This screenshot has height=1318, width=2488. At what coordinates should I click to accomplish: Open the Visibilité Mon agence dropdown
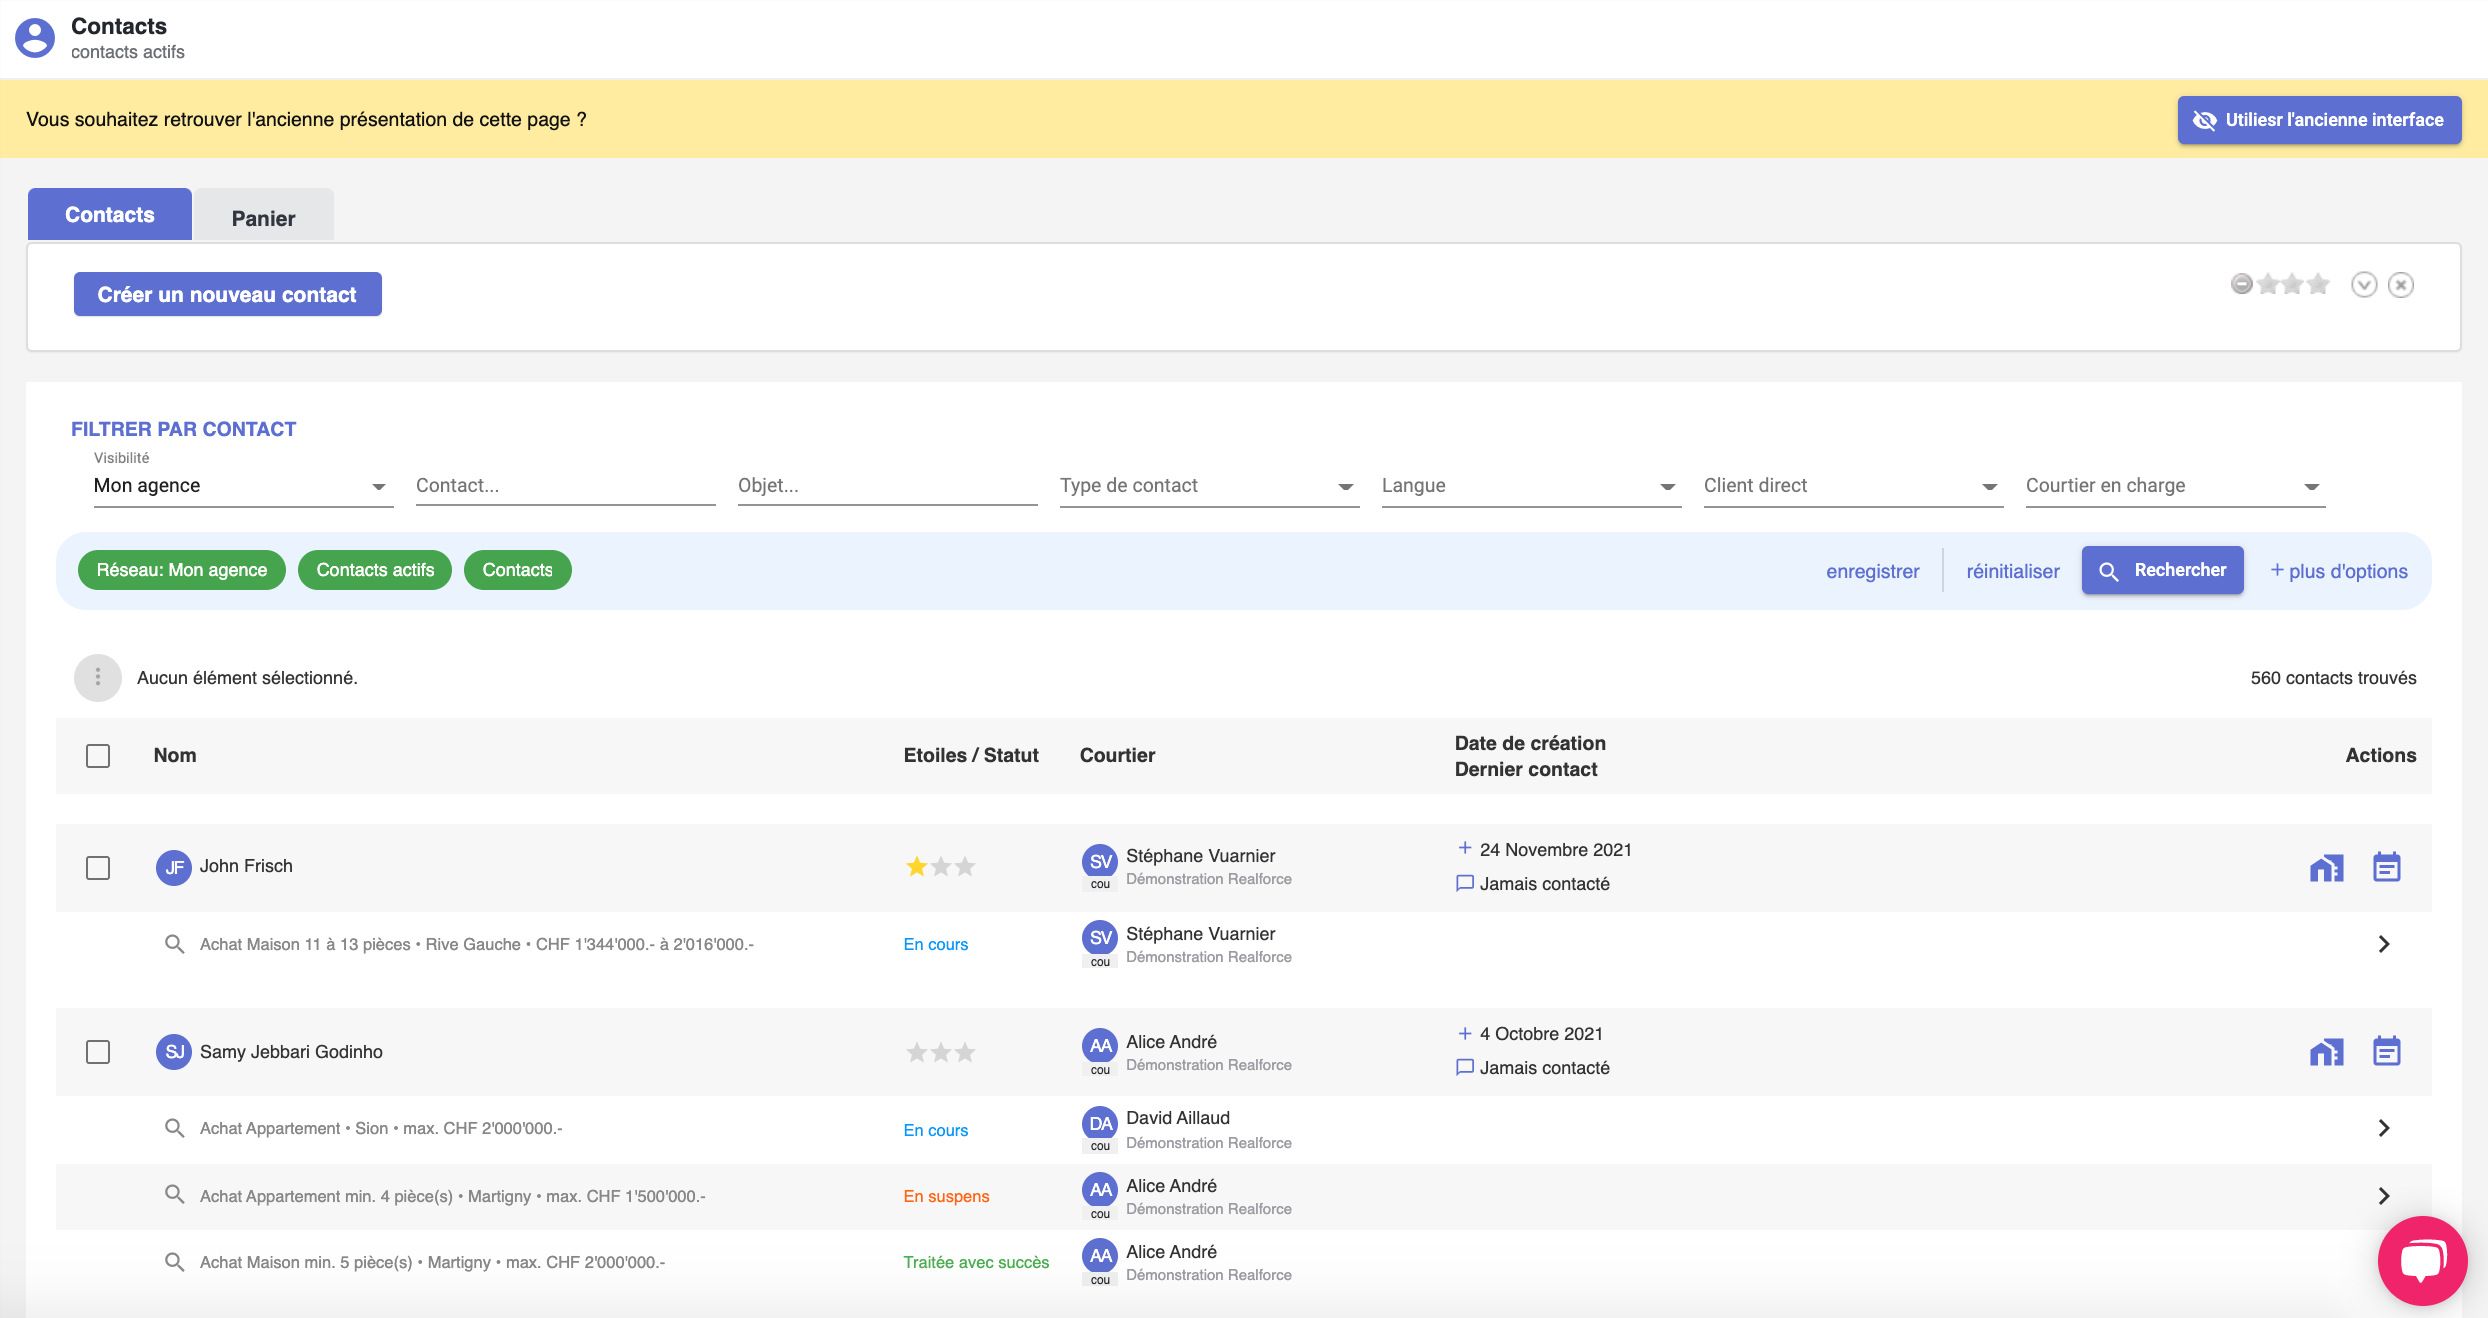243,486
